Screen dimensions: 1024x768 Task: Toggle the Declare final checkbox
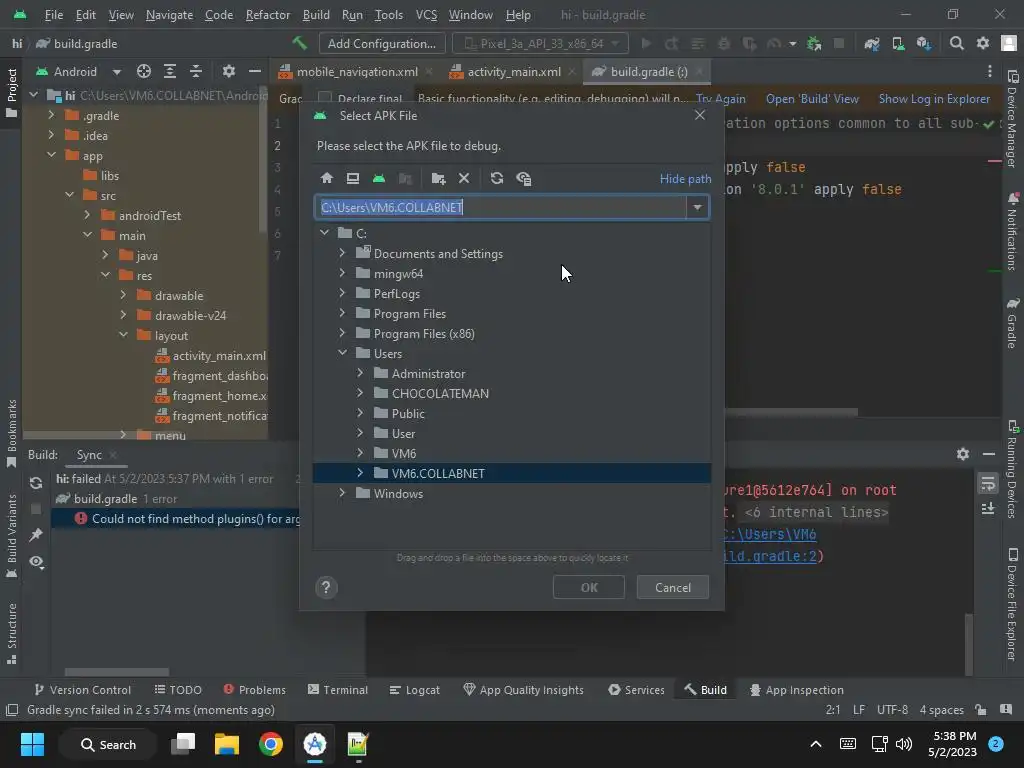pos(325,99)
